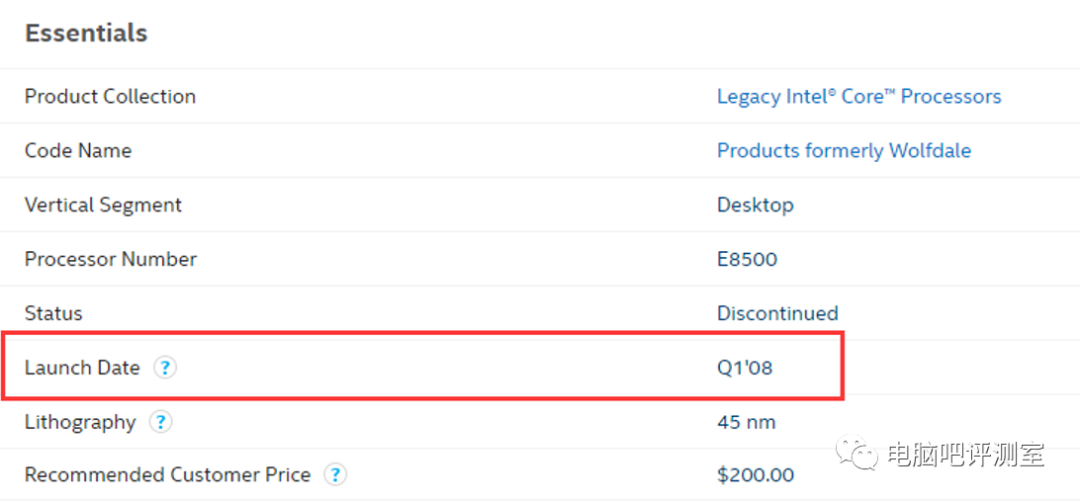Select the $200.00 price value
The image size is (1080, 502).
pos(755,475)
